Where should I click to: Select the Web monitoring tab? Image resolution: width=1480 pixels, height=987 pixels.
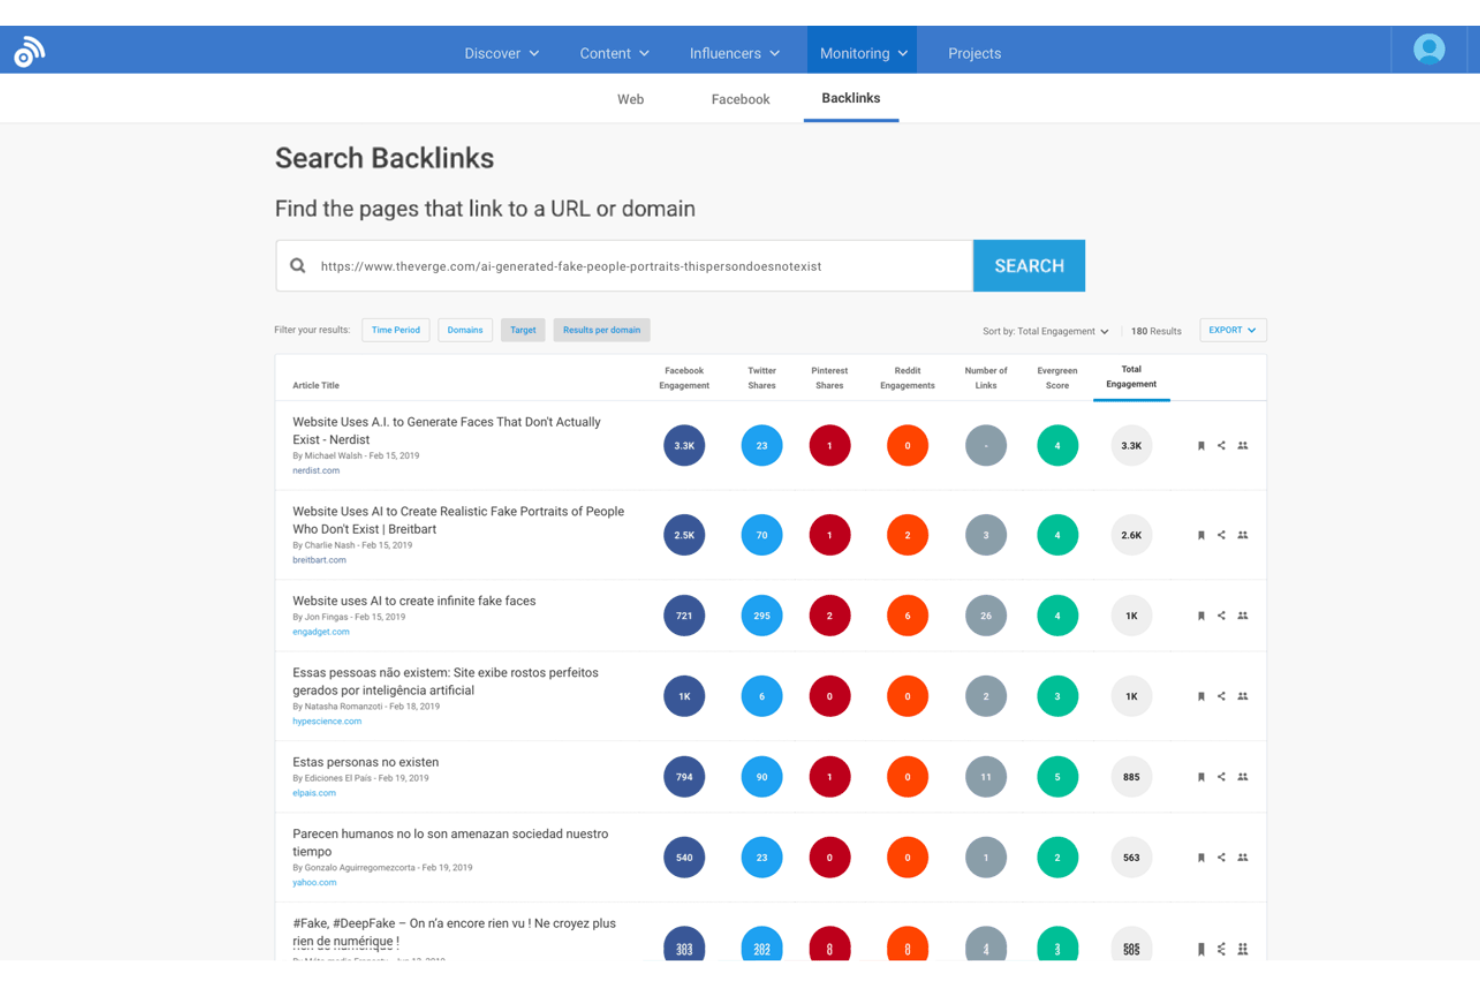click(630, 99)
